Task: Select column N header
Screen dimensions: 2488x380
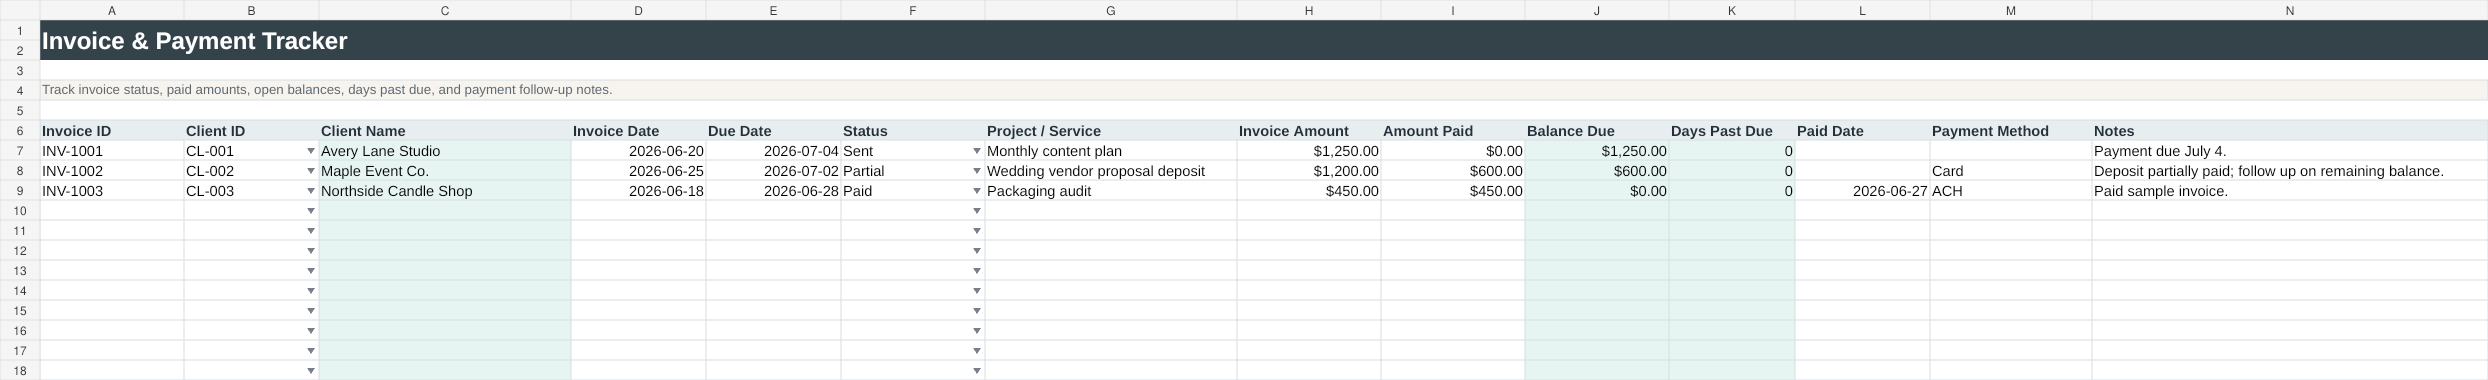Action: [x=2289, y=10]
